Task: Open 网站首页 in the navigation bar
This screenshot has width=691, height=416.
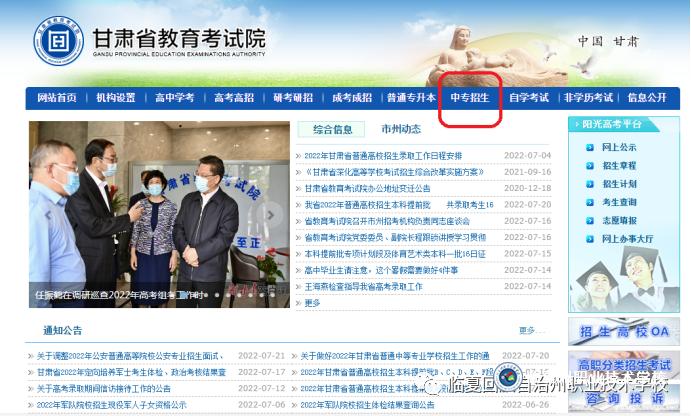Action: click(x=57, y=97)
